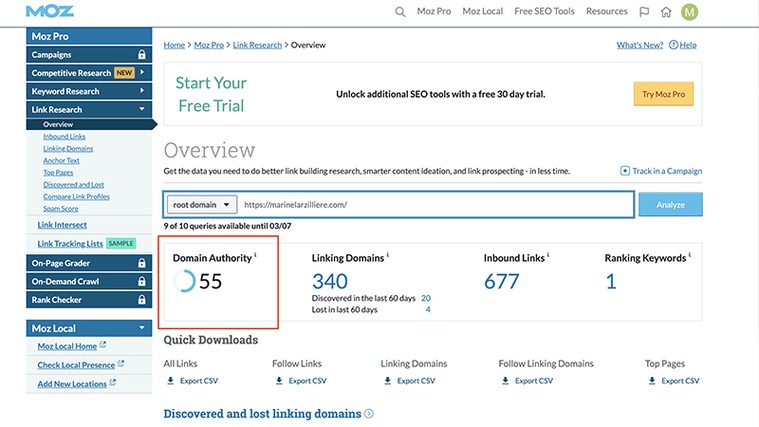Click the URL input field
759x427 pixels.
click(437, 205)
